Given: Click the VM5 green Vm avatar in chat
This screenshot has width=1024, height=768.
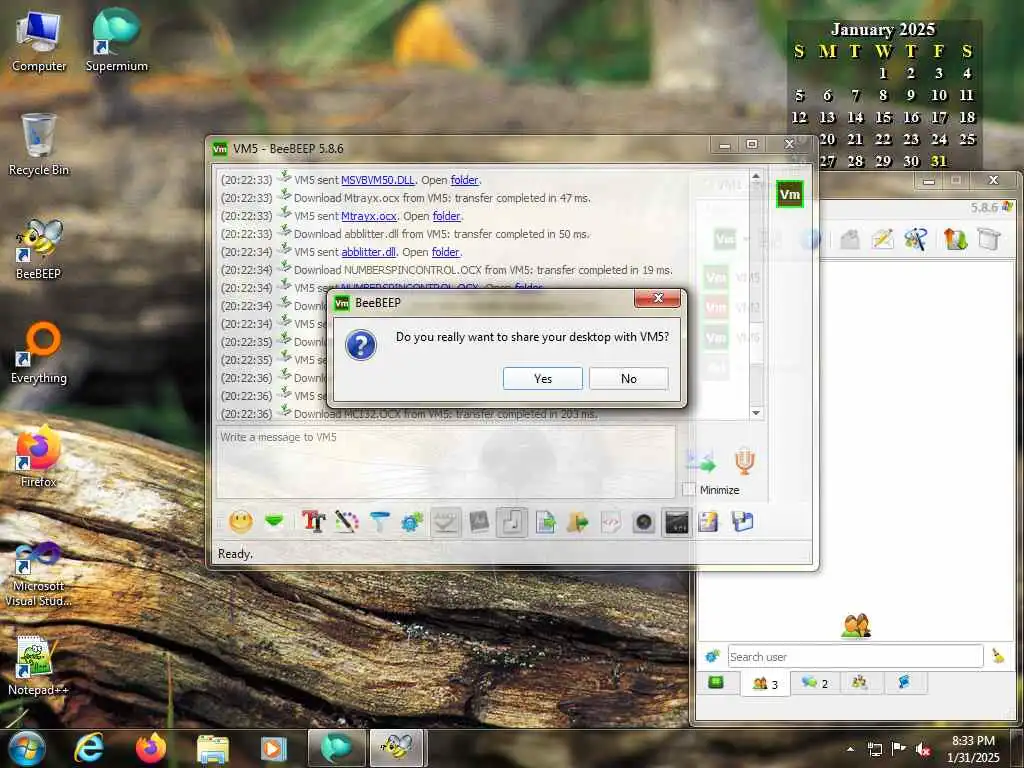Looking at the screenshot, I should coord(790,195).
